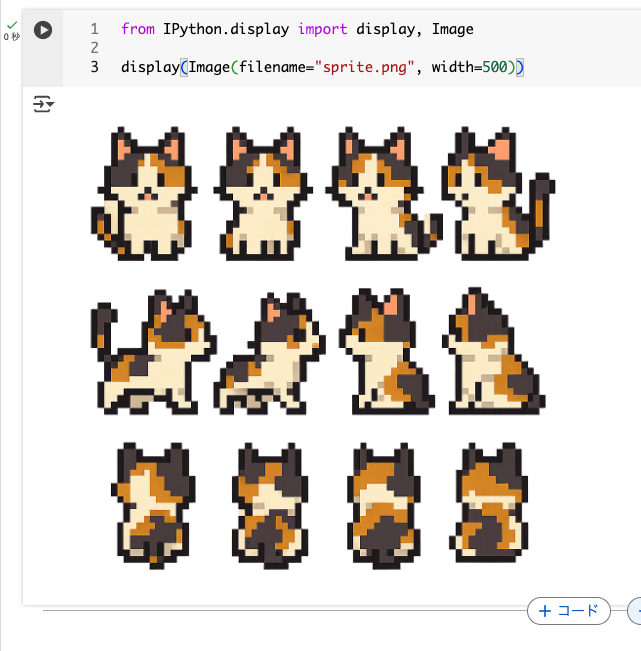Toggle the cell output options icon
Image resolution: width=641 pixels, height=651 pixels.
pyautogui.click(x=44, y=104)
